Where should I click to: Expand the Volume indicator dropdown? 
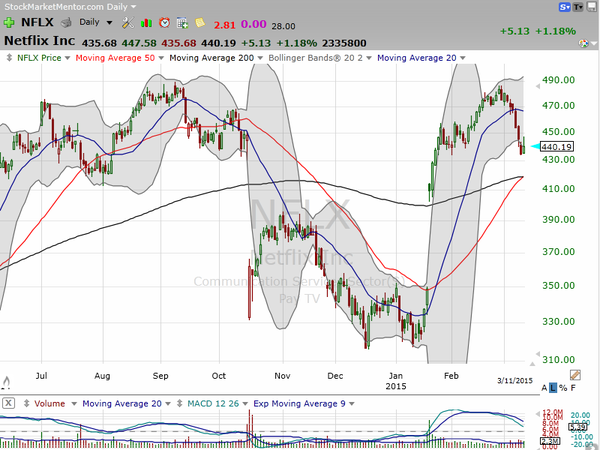74,404
